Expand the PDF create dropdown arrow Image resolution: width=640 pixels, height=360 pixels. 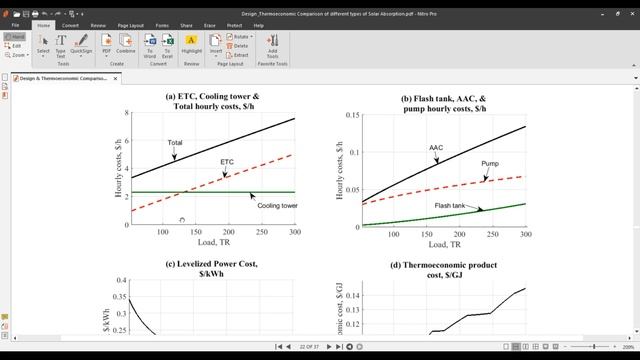[x=107, y=56]
